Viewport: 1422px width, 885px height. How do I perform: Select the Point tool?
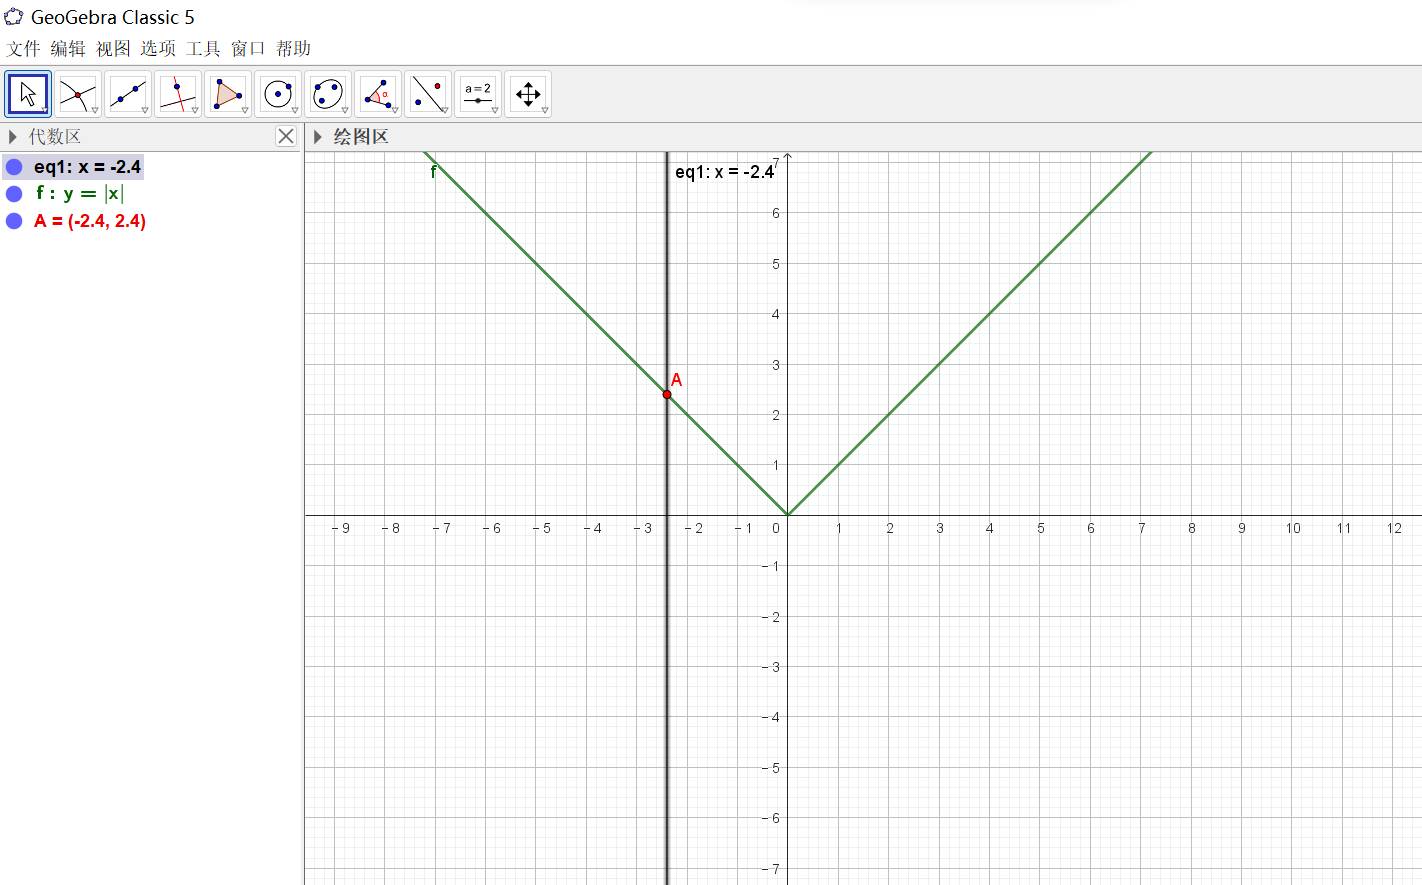pos(78,94)
